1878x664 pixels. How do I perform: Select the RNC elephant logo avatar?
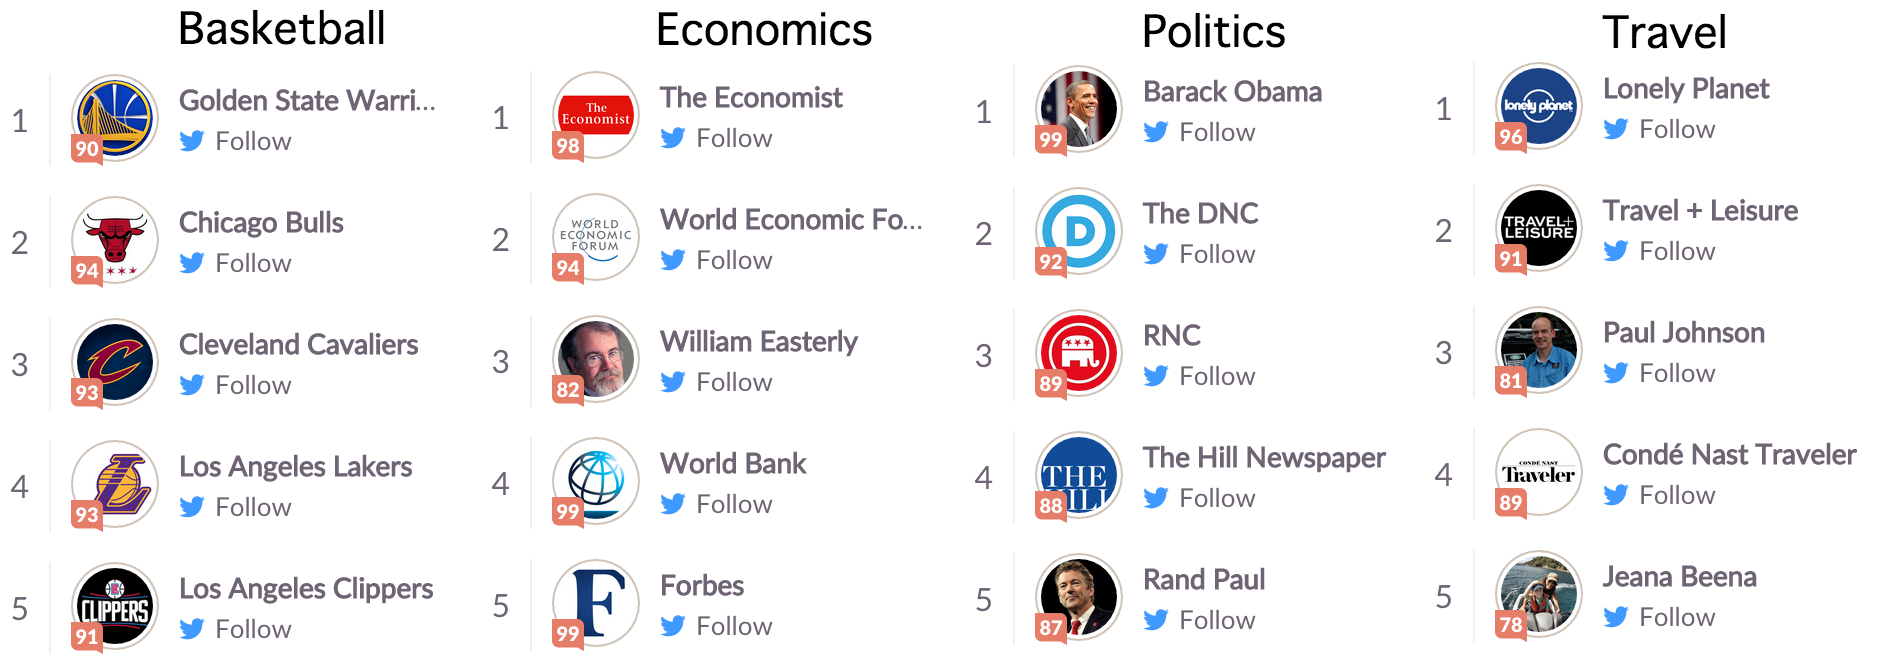(x=1079, y=353)
